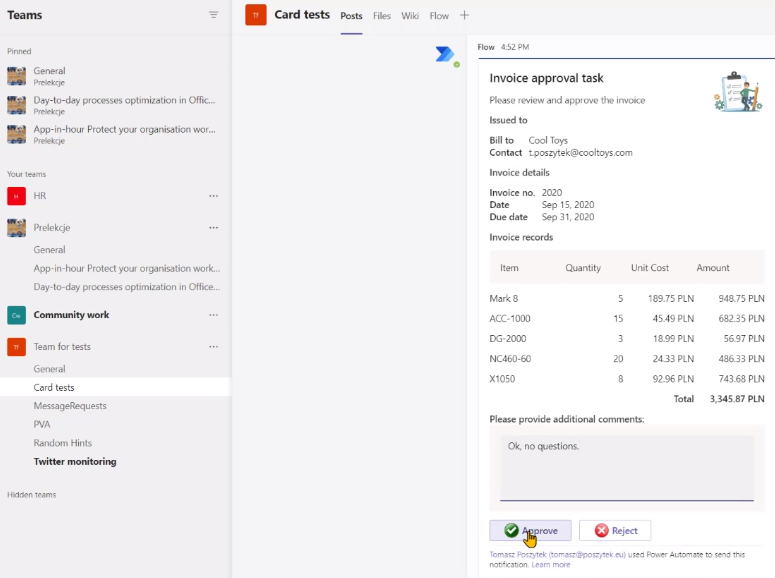This screenshot has width=775, height=578.
Task: Open more options for Team for tests
Action: tap(214, 347)
